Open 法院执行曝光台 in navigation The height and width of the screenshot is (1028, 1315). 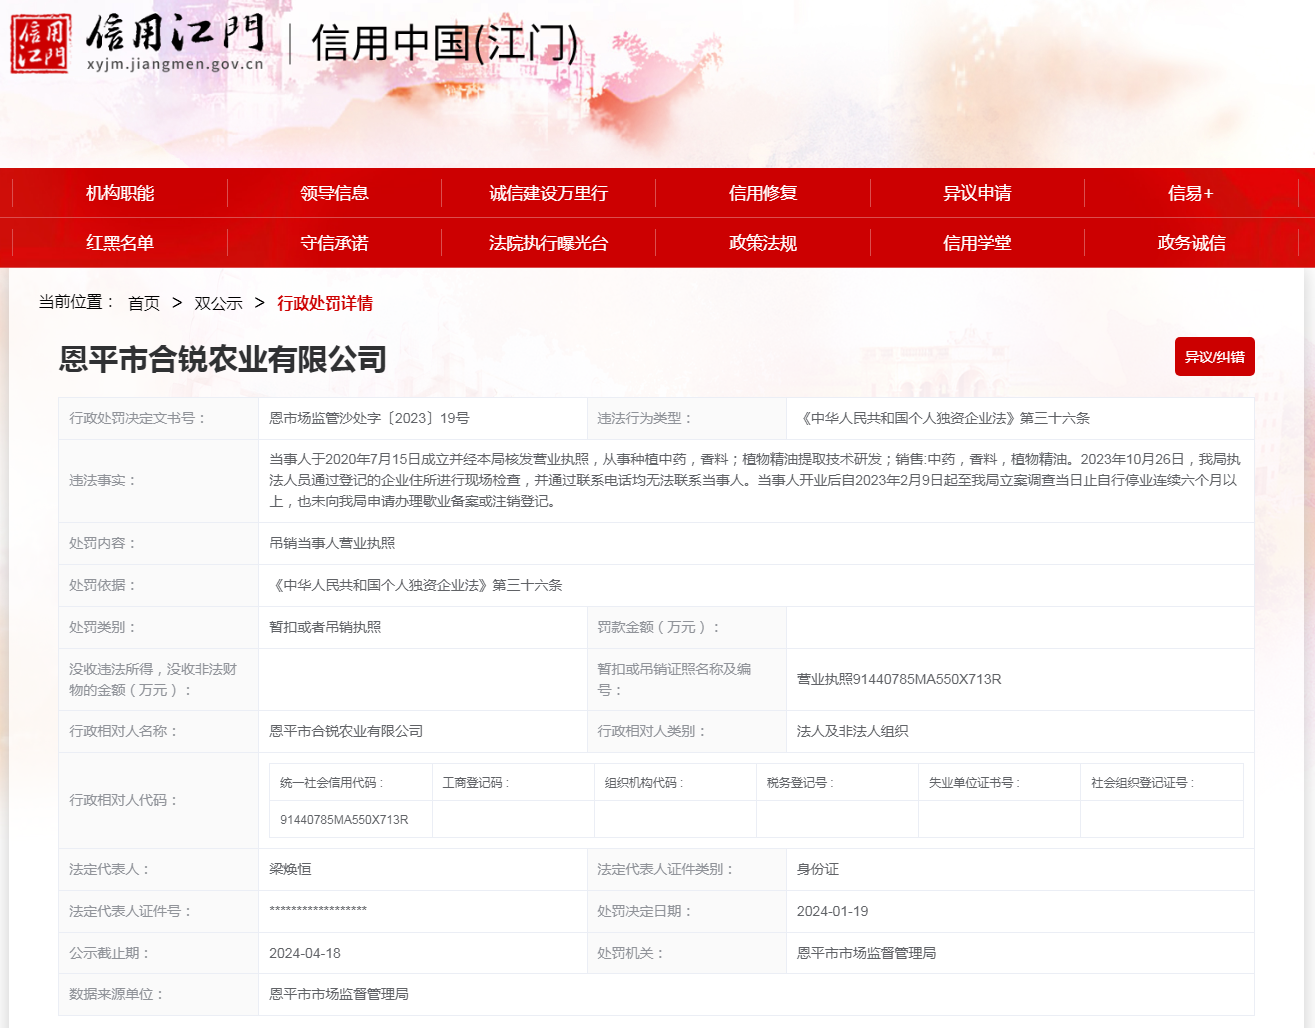coord(548,243)
